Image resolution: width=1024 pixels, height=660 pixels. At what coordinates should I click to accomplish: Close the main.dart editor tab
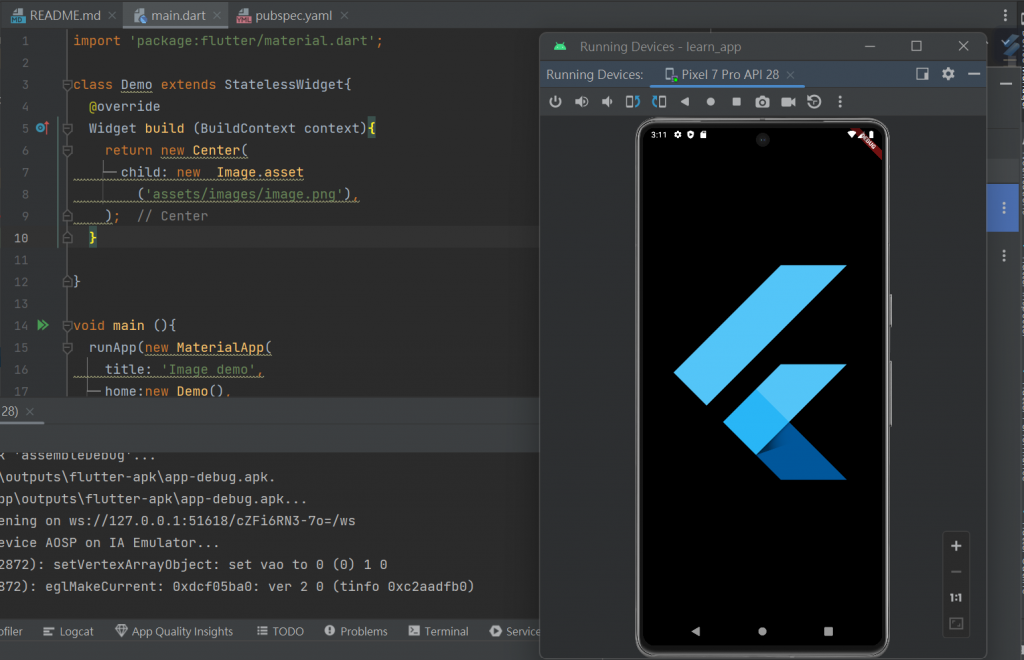click(x=217, y=15)
